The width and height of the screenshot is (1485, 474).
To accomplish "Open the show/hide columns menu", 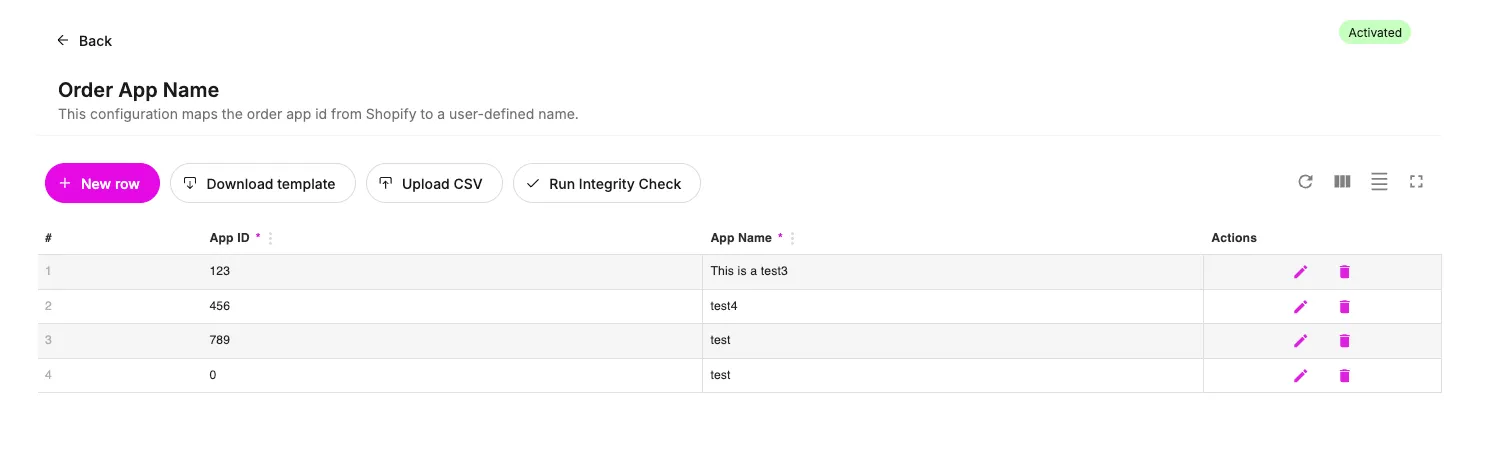I will point(1342,182).
